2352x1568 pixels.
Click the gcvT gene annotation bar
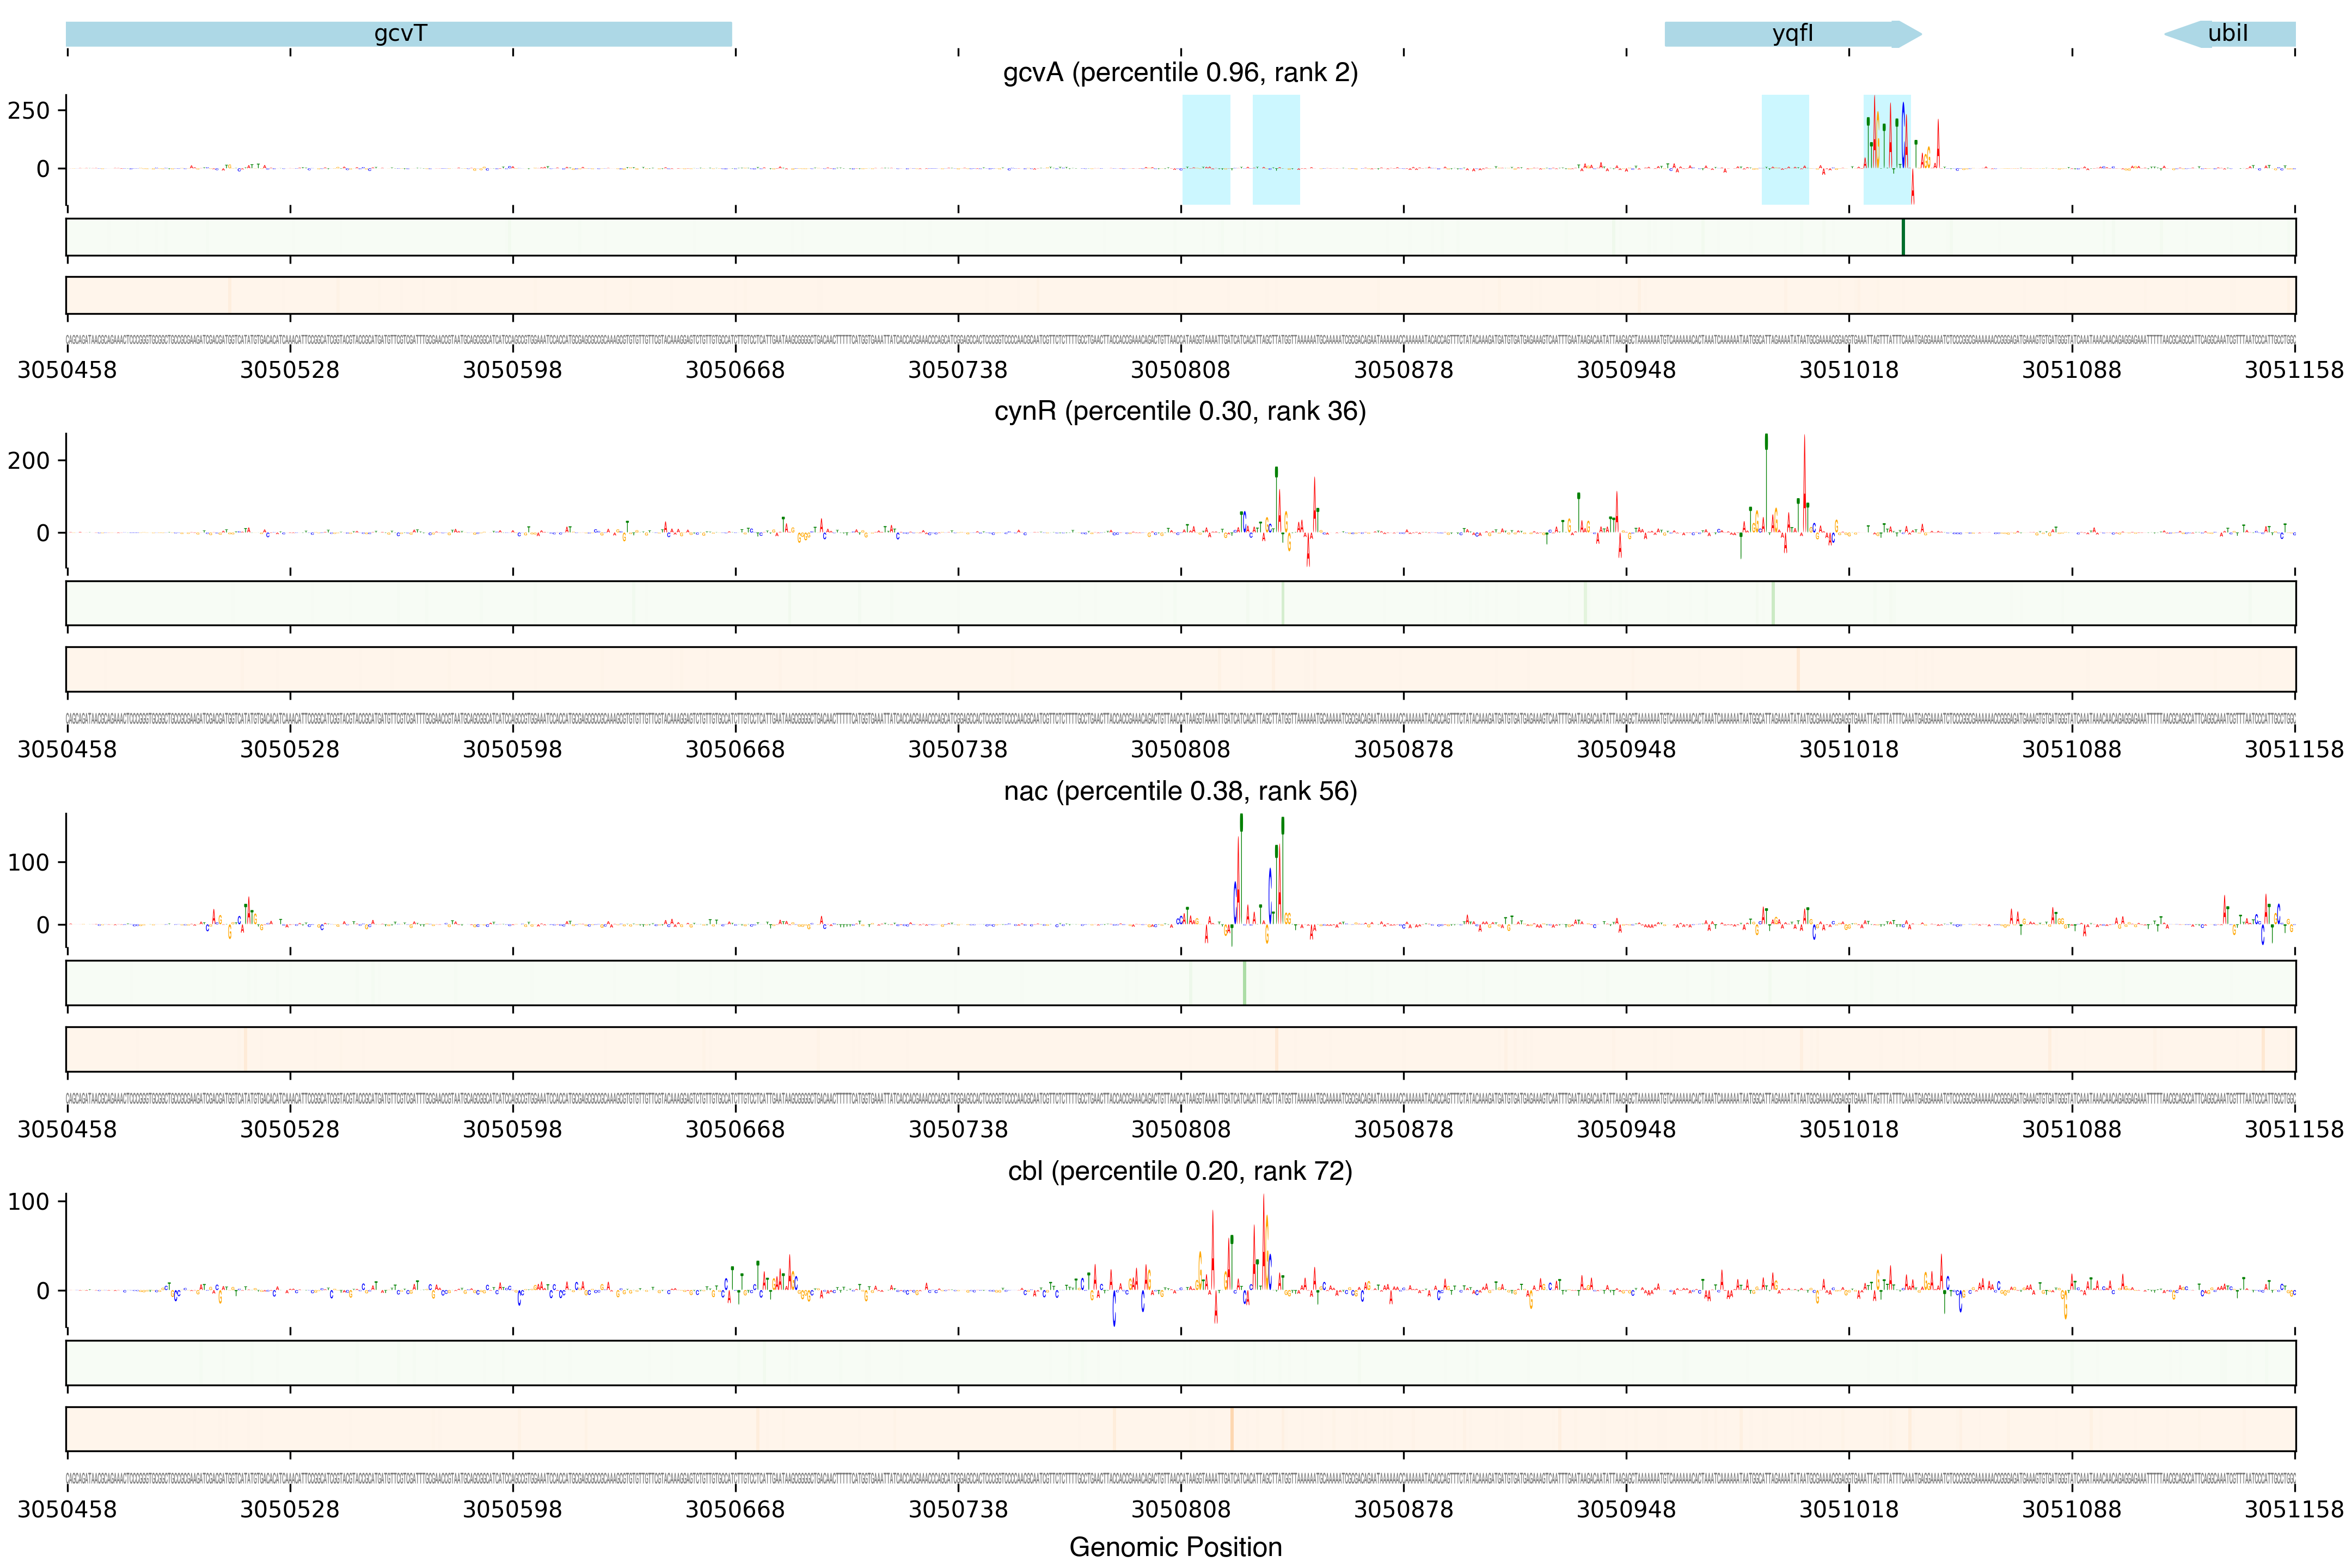click(399, 34)
